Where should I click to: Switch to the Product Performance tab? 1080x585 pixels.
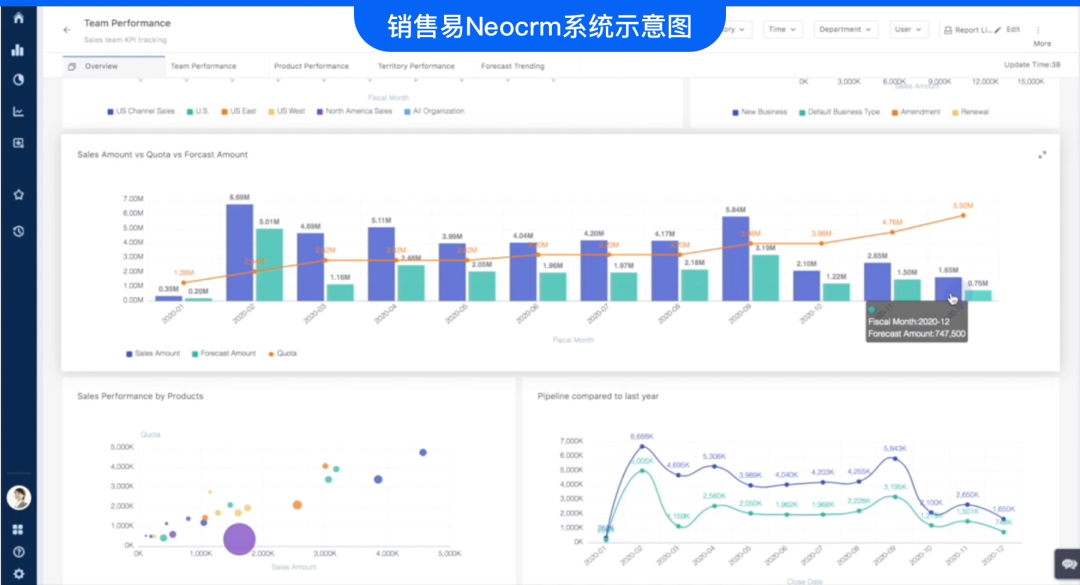[x=311, y=66]
